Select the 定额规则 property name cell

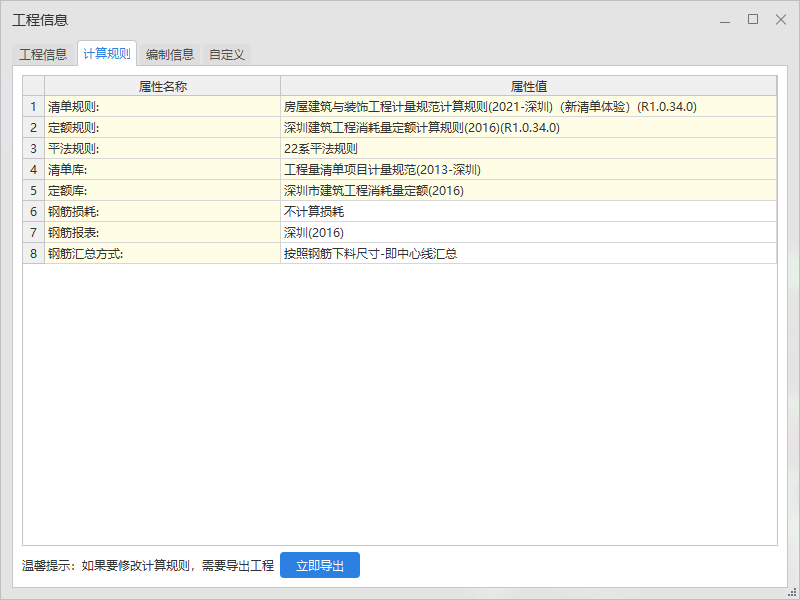coord(162,128)
